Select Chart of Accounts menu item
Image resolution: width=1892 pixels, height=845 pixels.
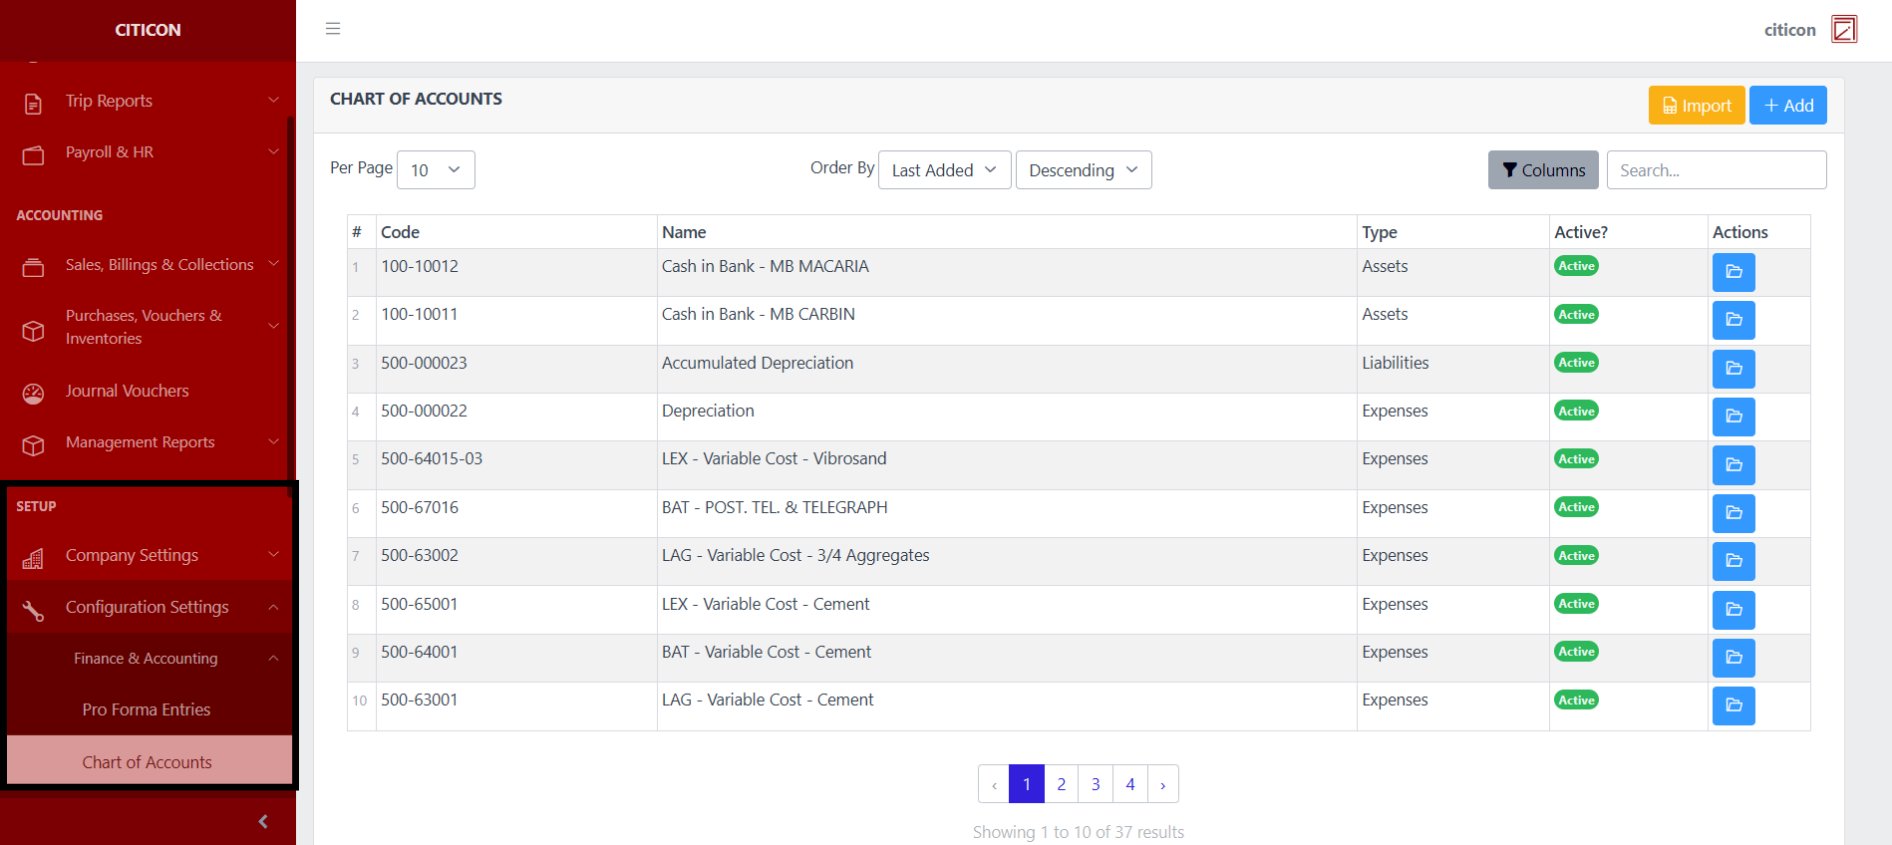tap(147, 762)
